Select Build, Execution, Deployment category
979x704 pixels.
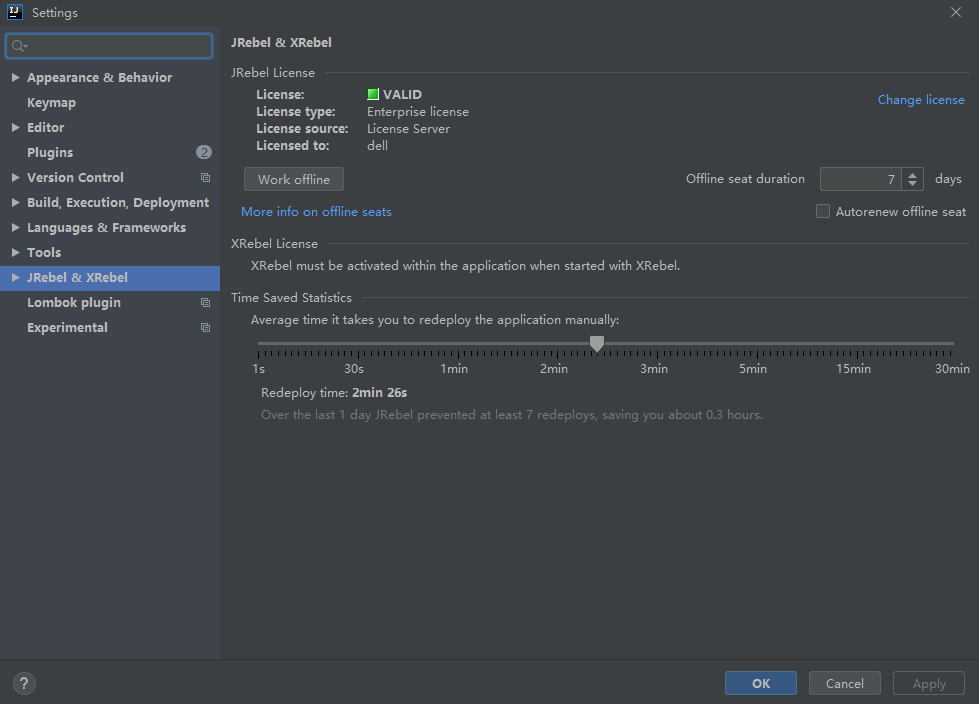118,203
